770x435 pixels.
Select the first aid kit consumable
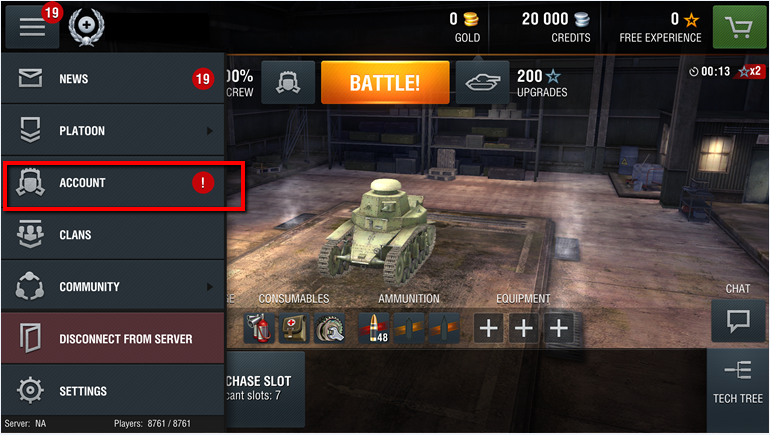click(x=294, y=328)
